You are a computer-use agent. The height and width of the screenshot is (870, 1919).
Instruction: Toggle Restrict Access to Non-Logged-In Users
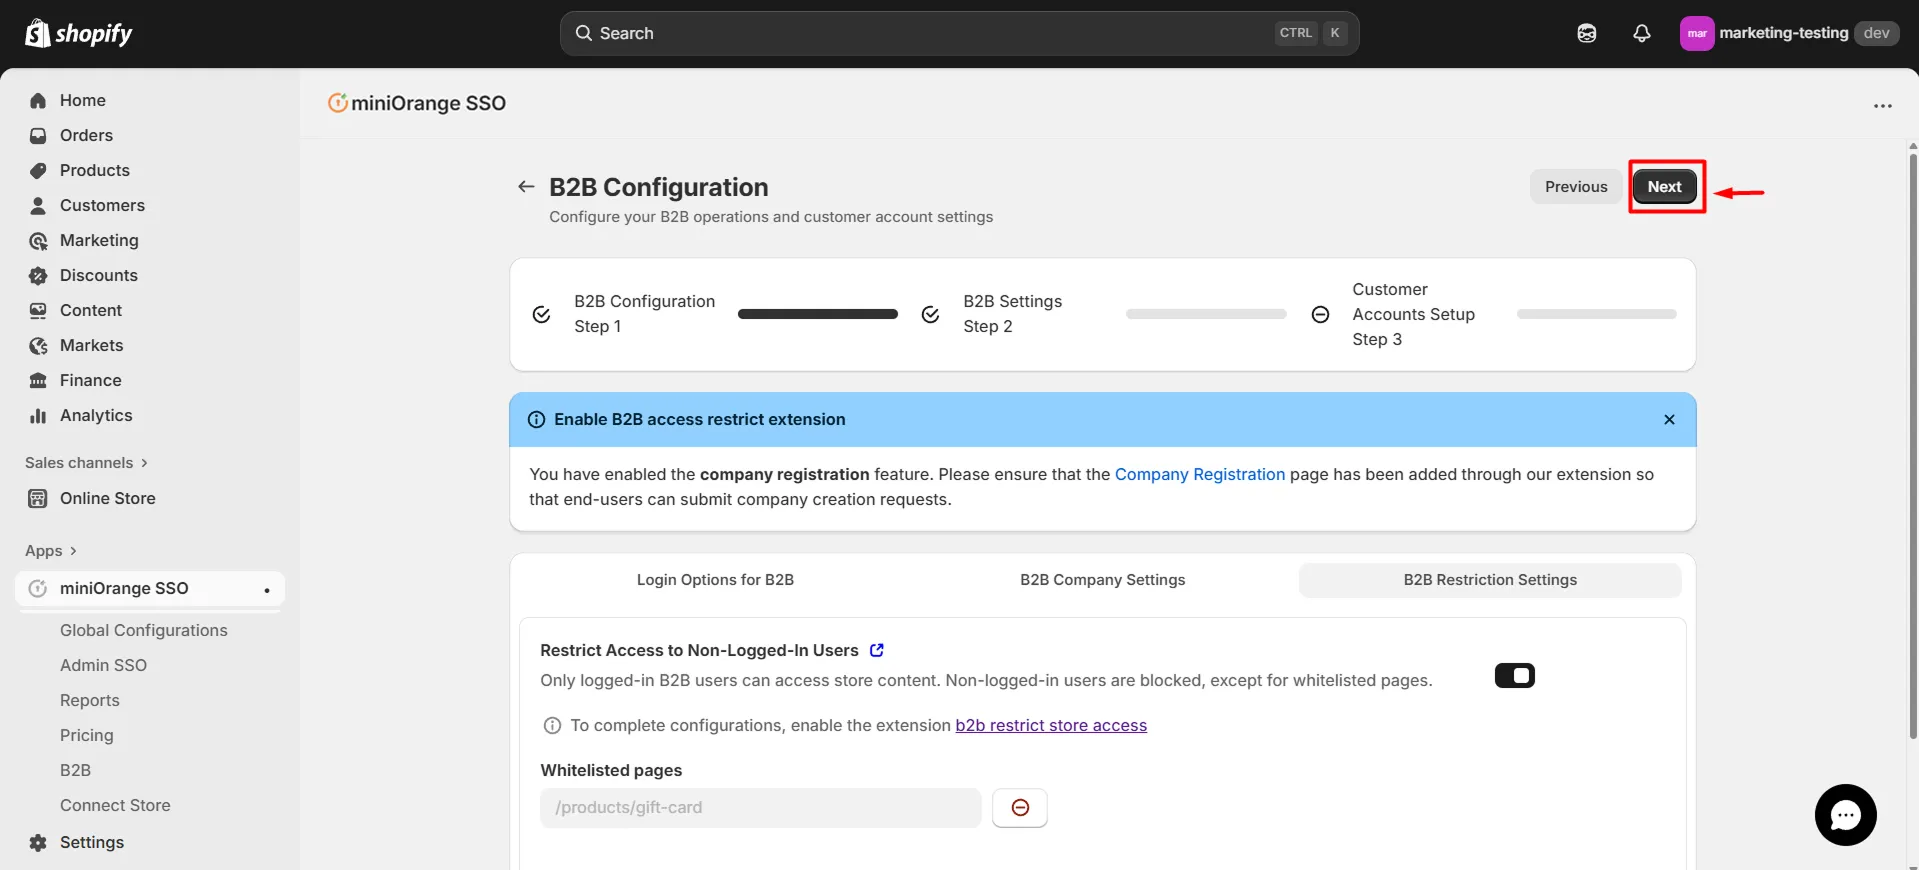tap(1515, 676)
